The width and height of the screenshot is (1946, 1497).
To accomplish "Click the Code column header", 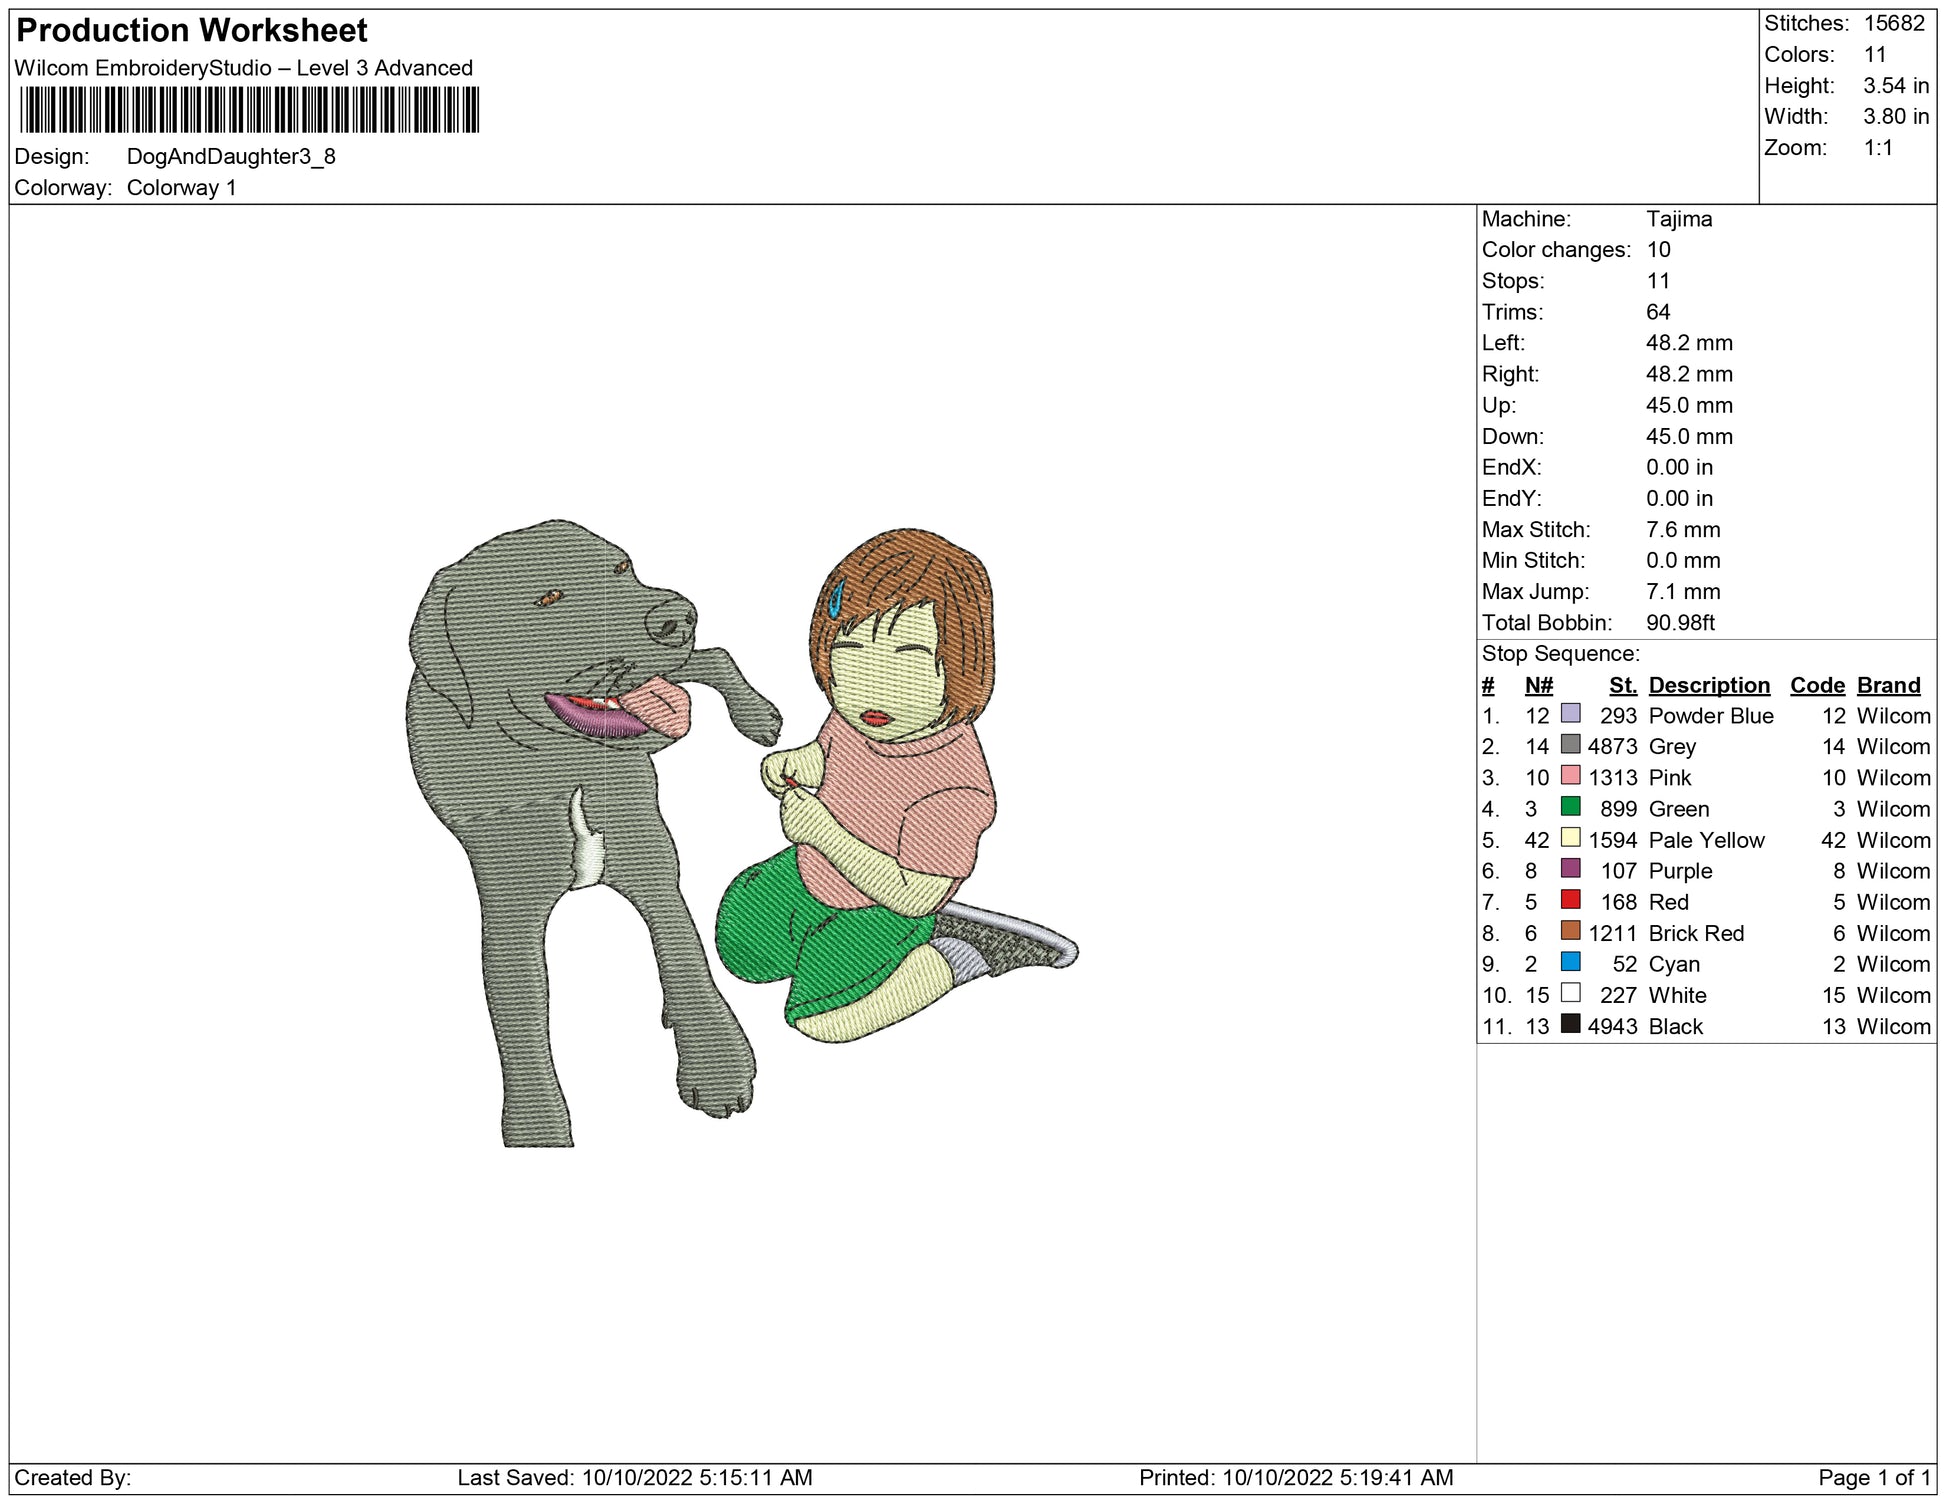I will click(1816, 685).
